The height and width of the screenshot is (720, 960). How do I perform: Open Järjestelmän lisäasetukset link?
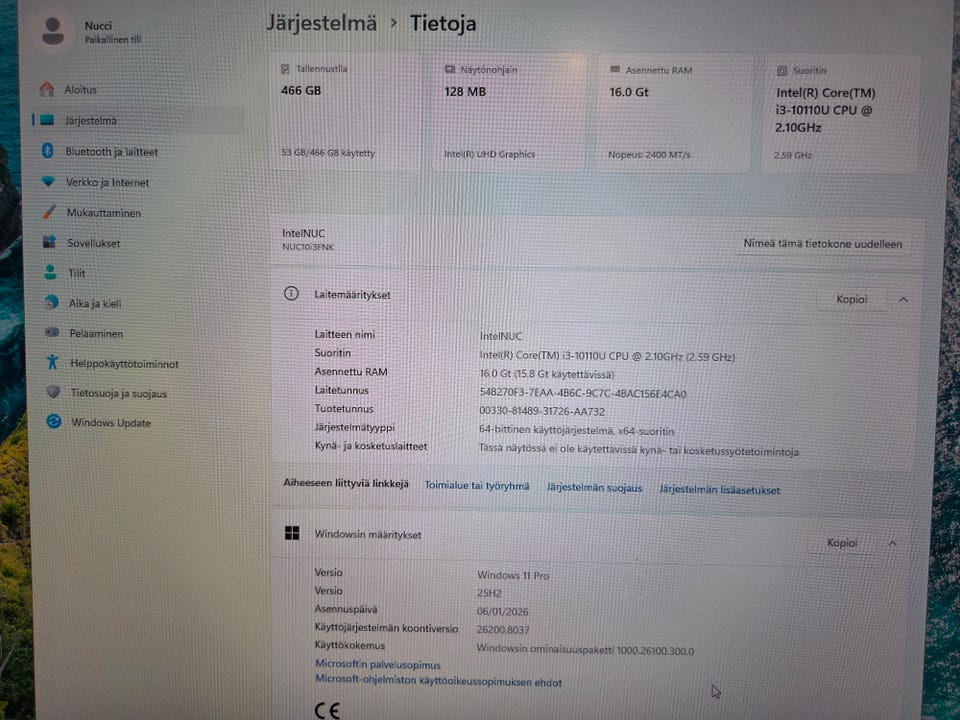pos(719,490)
